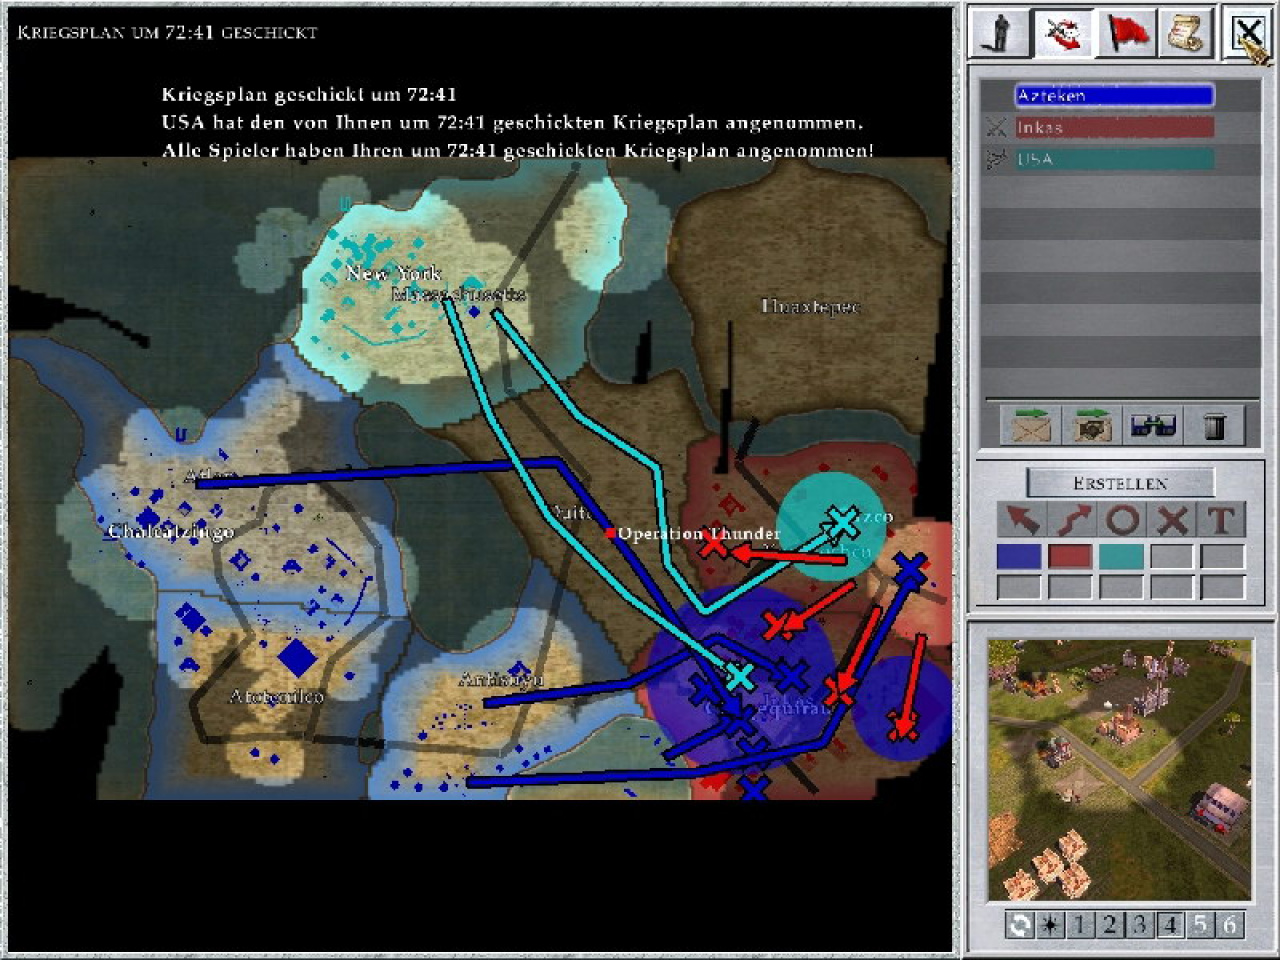
Task: Select the text T drawing tool
Action: tap(1222, 520)
